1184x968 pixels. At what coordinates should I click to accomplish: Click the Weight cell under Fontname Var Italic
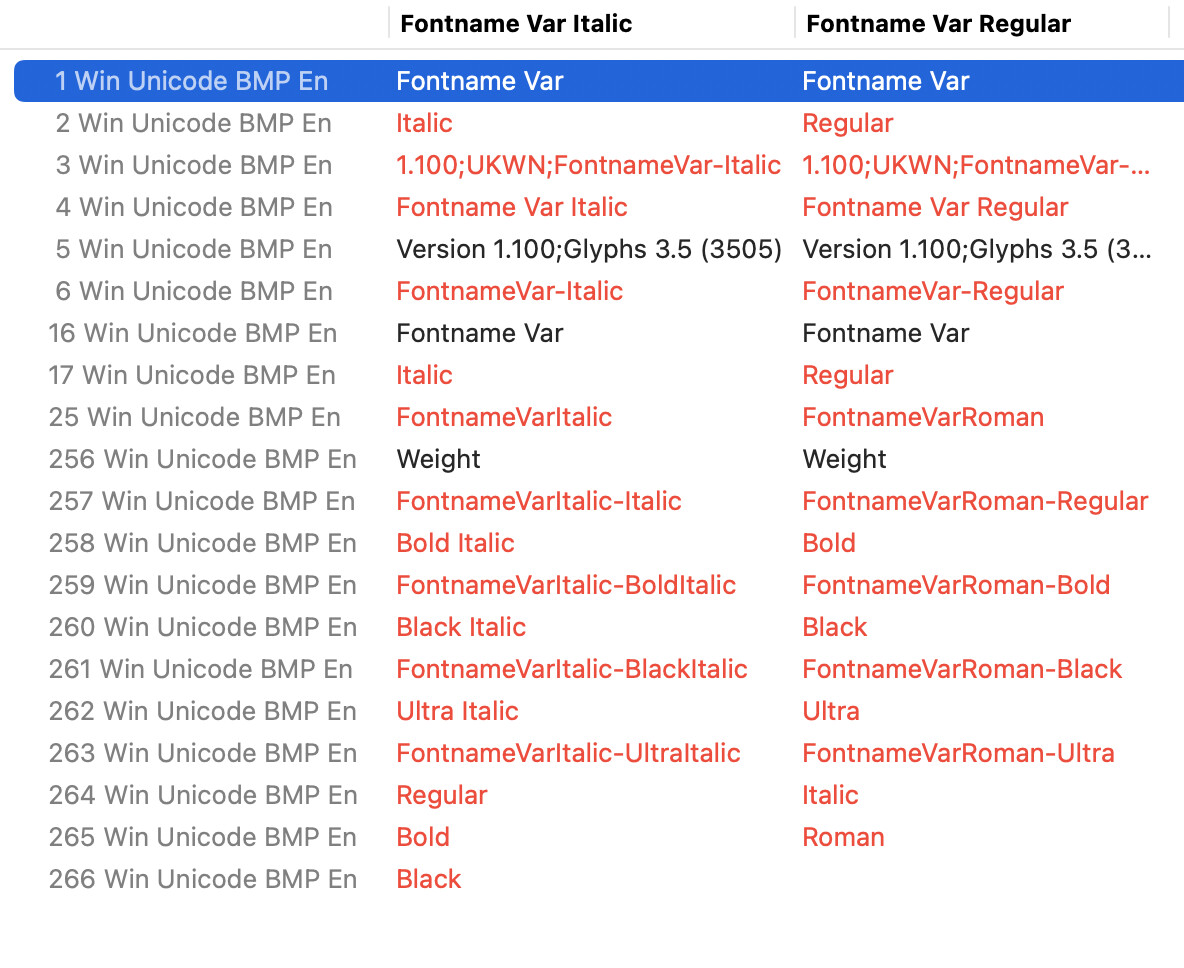coord(438,459)
